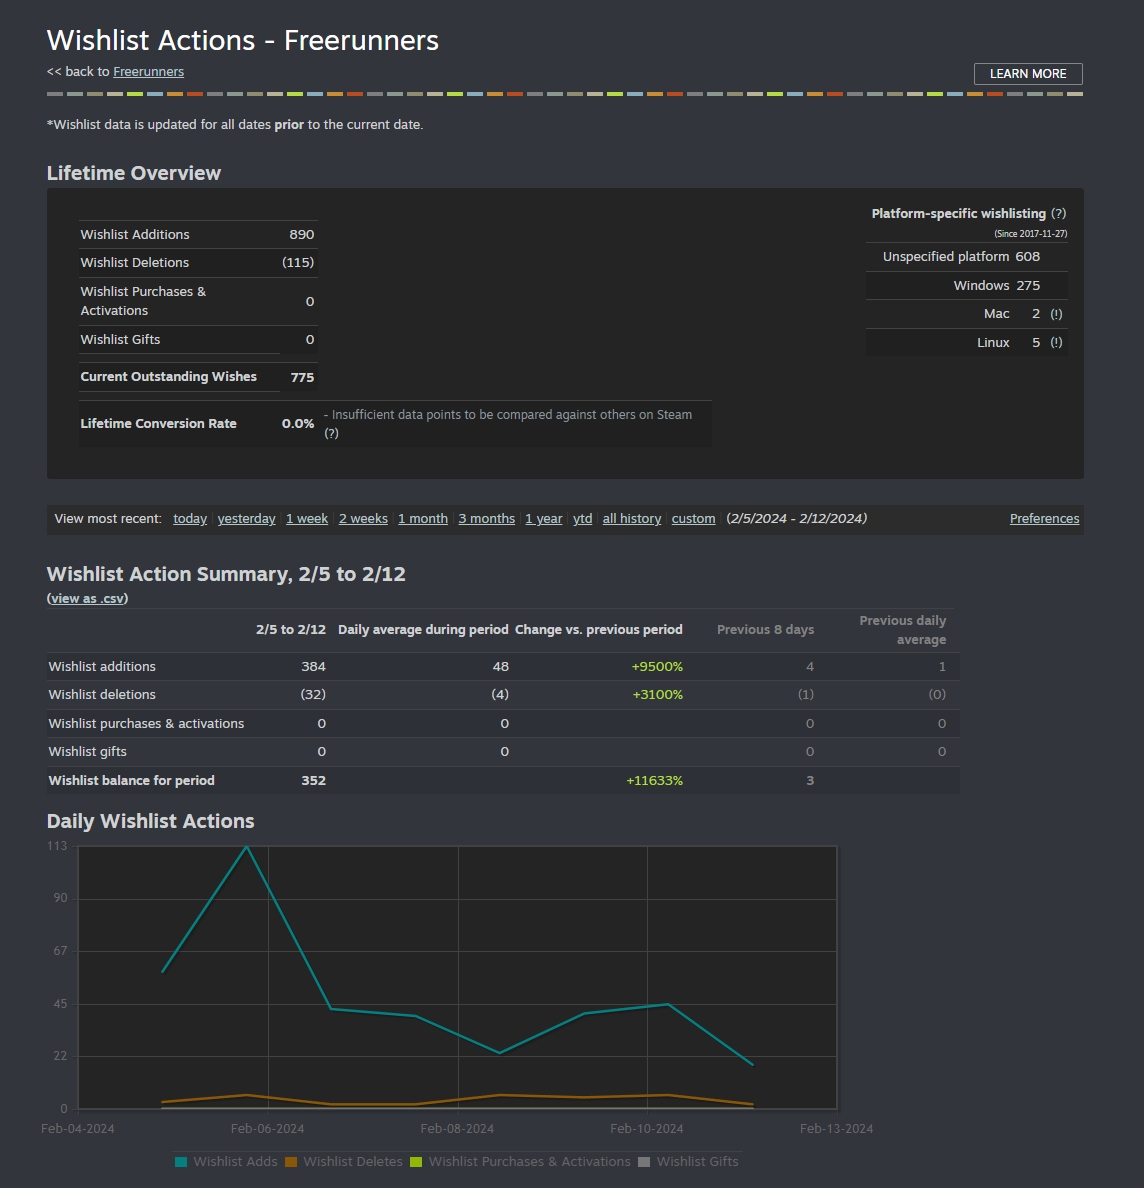The image size is (1144, 1188).
Task: Select the 'today' date range
Action: [190, 519]
